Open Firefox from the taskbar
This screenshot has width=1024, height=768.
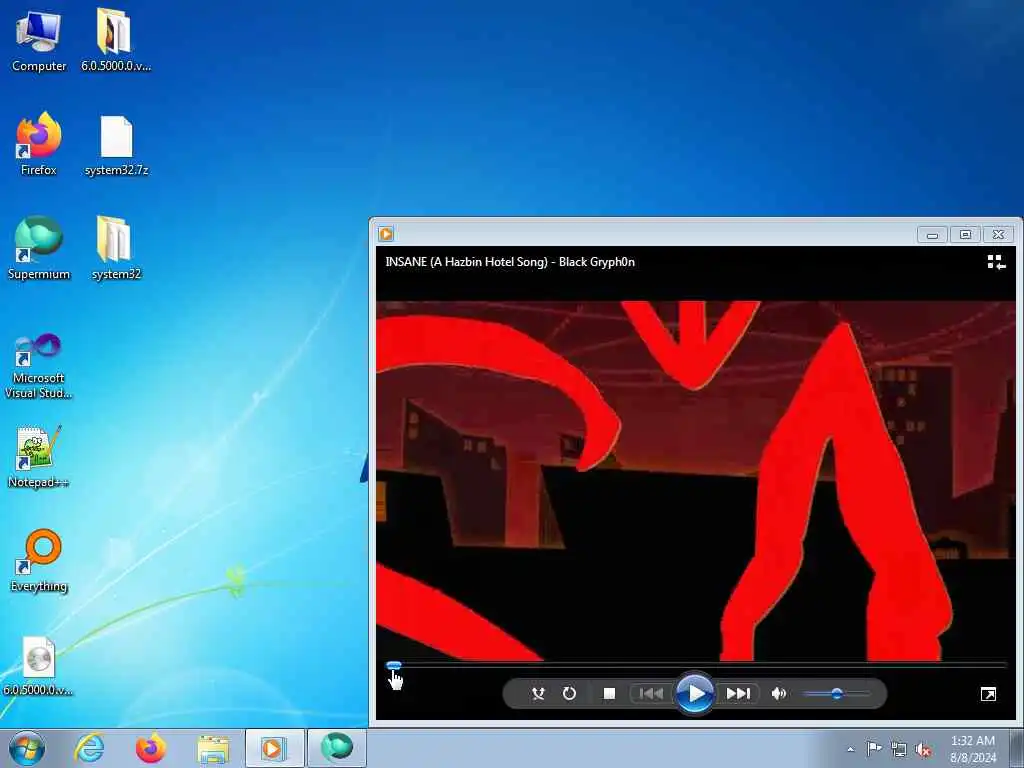151,748
